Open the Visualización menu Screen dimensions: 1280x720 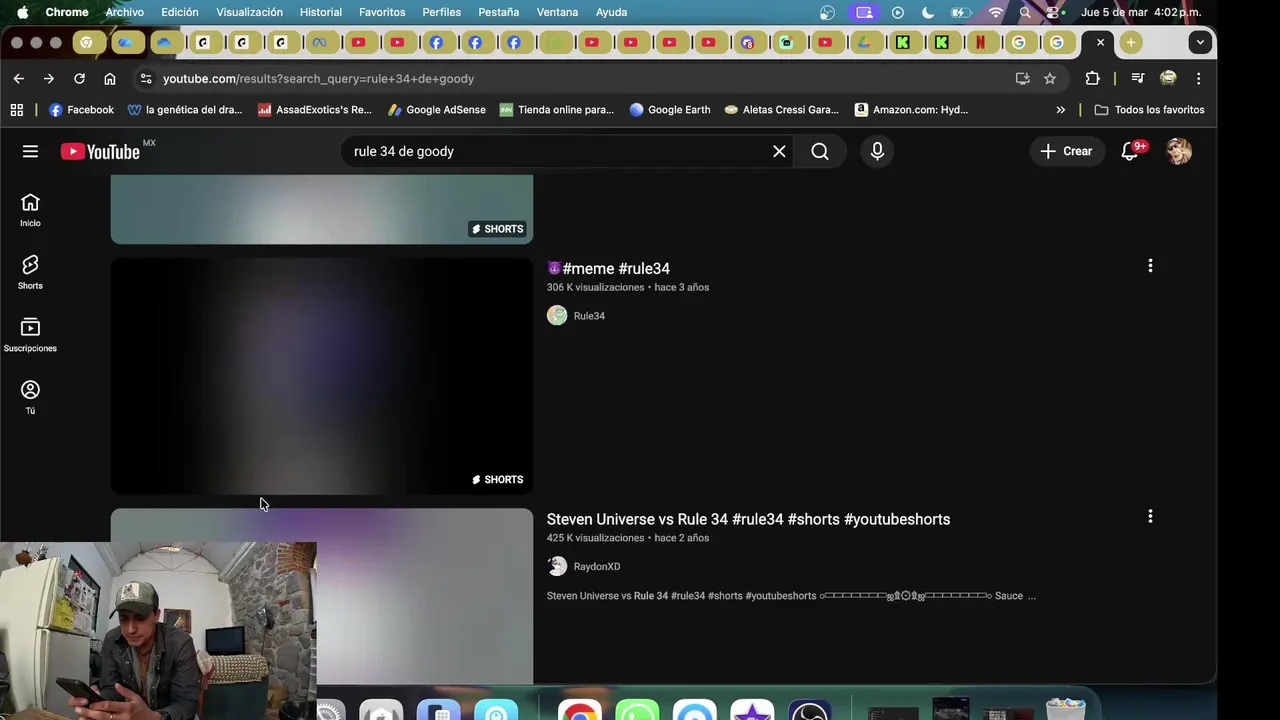tap(249, 12)
